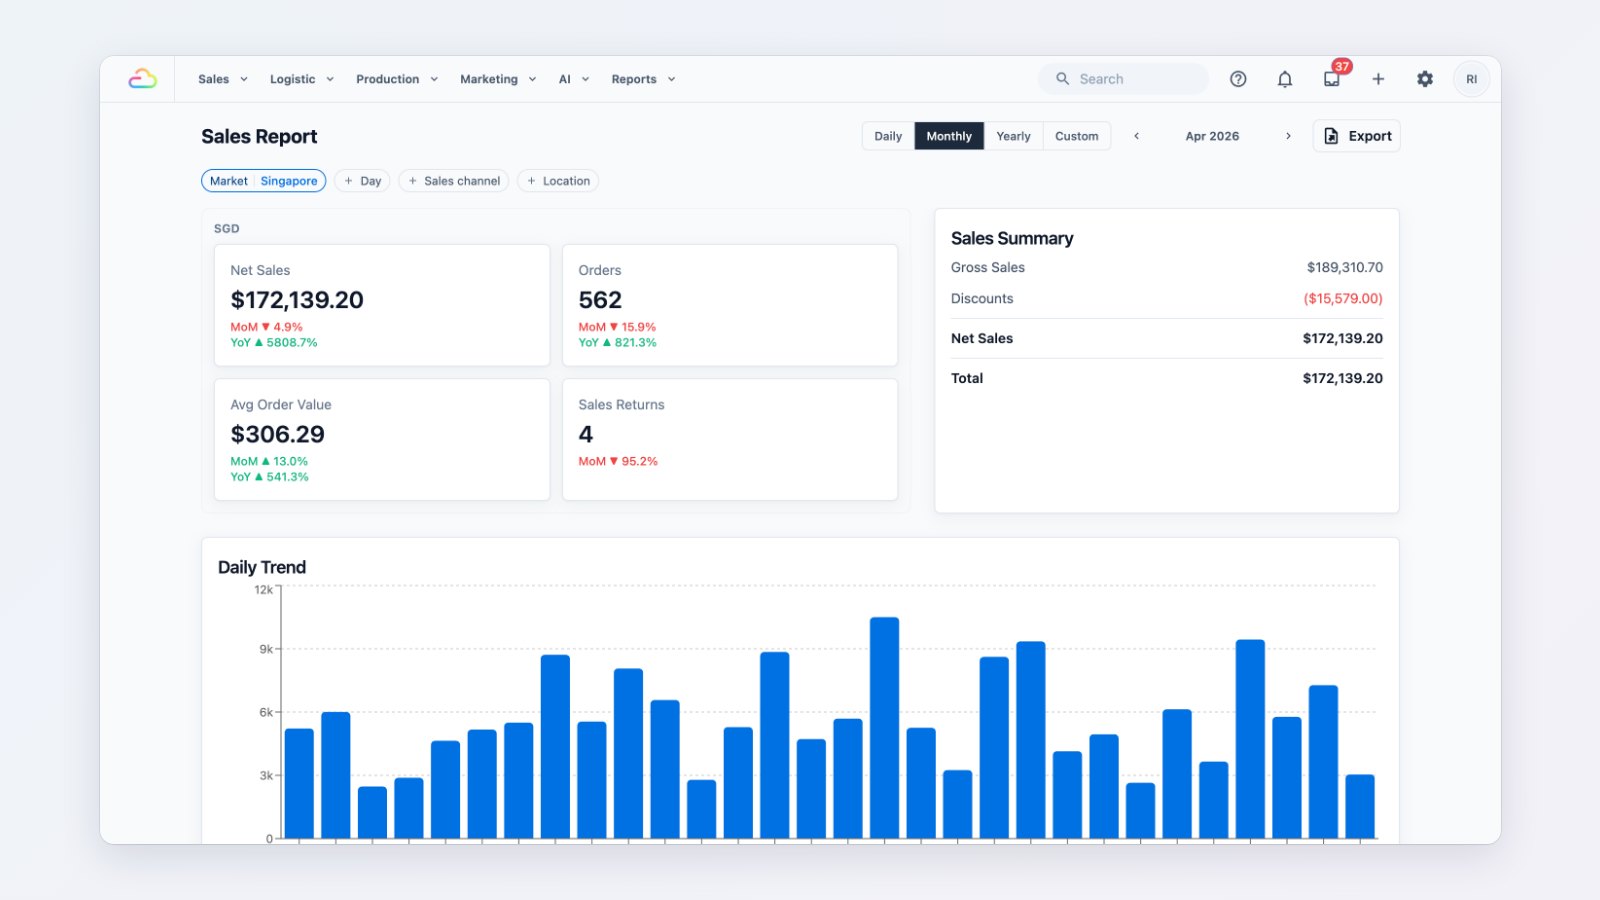Viewport: 1600px width, 900px height.
Task: Expand the Reports menu
Action: pos(644,79)
